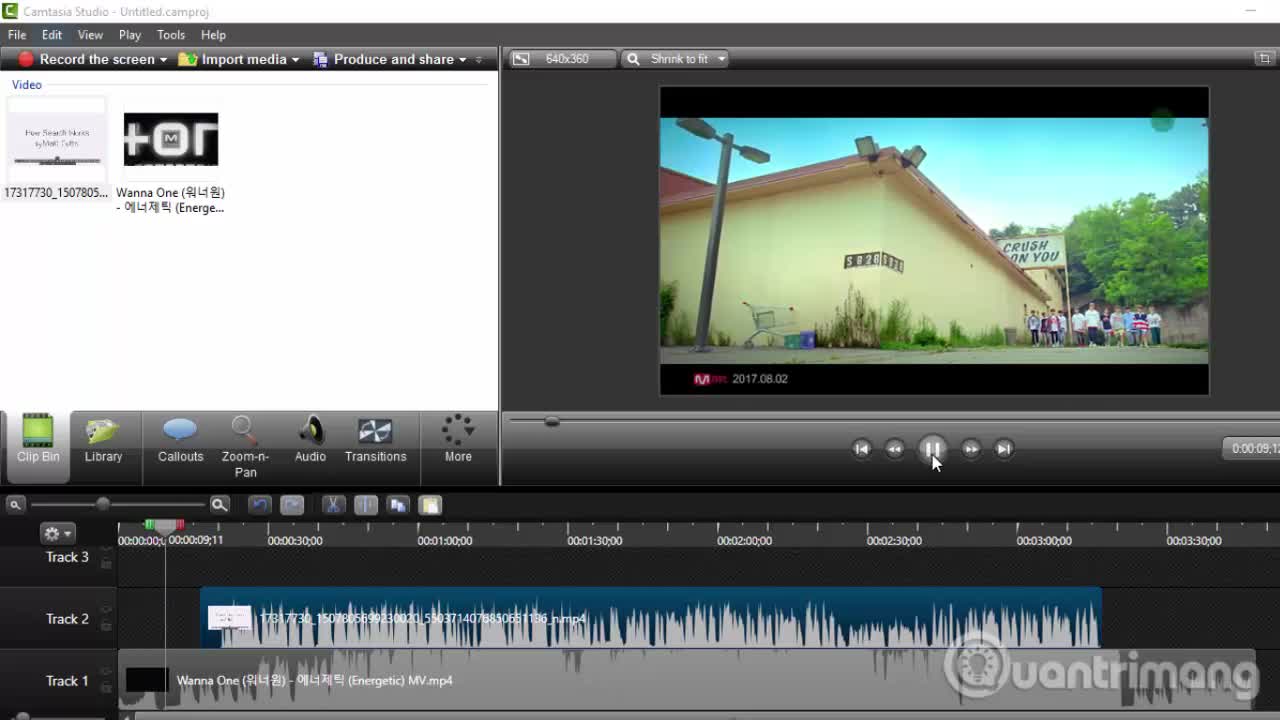Toggle Track 3 lock
1280x720 pixels.
coord(106,563)
